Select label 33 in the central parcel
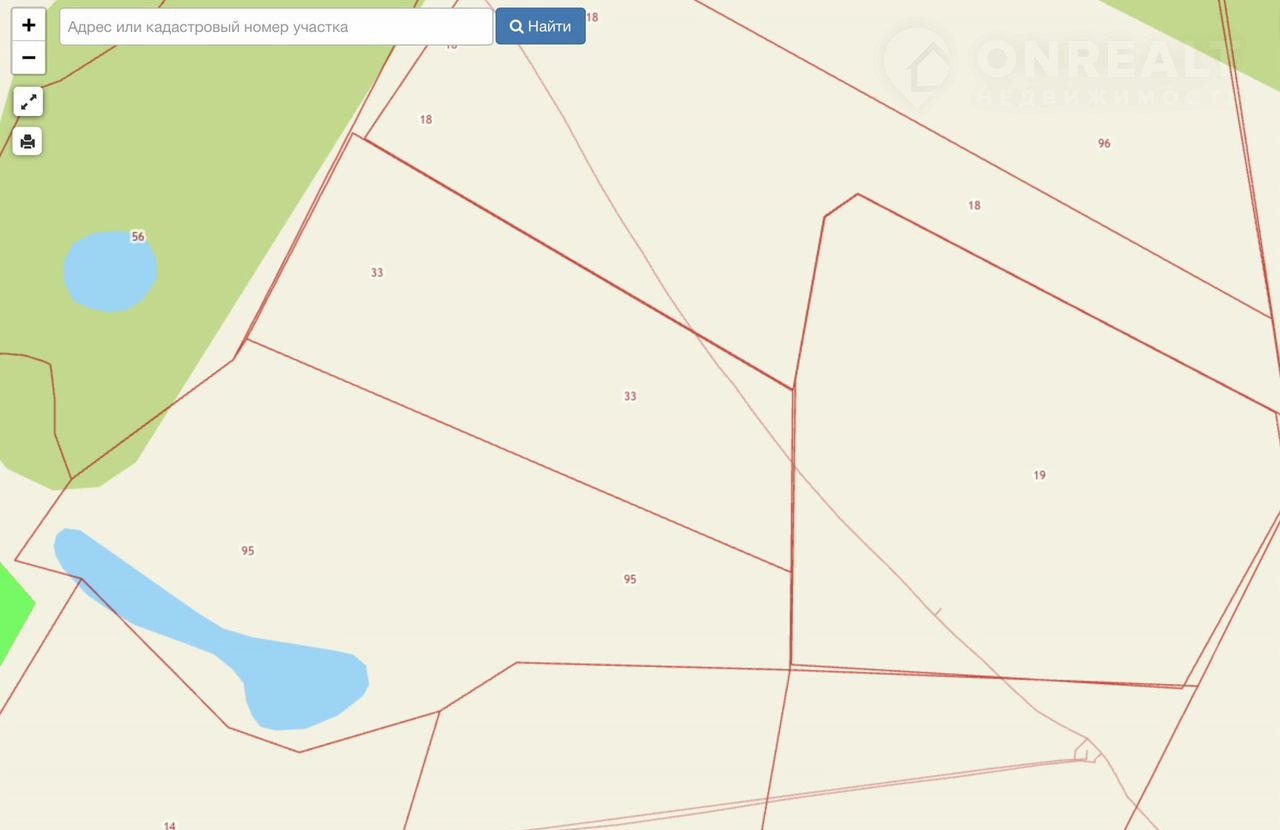 (630, 396)
